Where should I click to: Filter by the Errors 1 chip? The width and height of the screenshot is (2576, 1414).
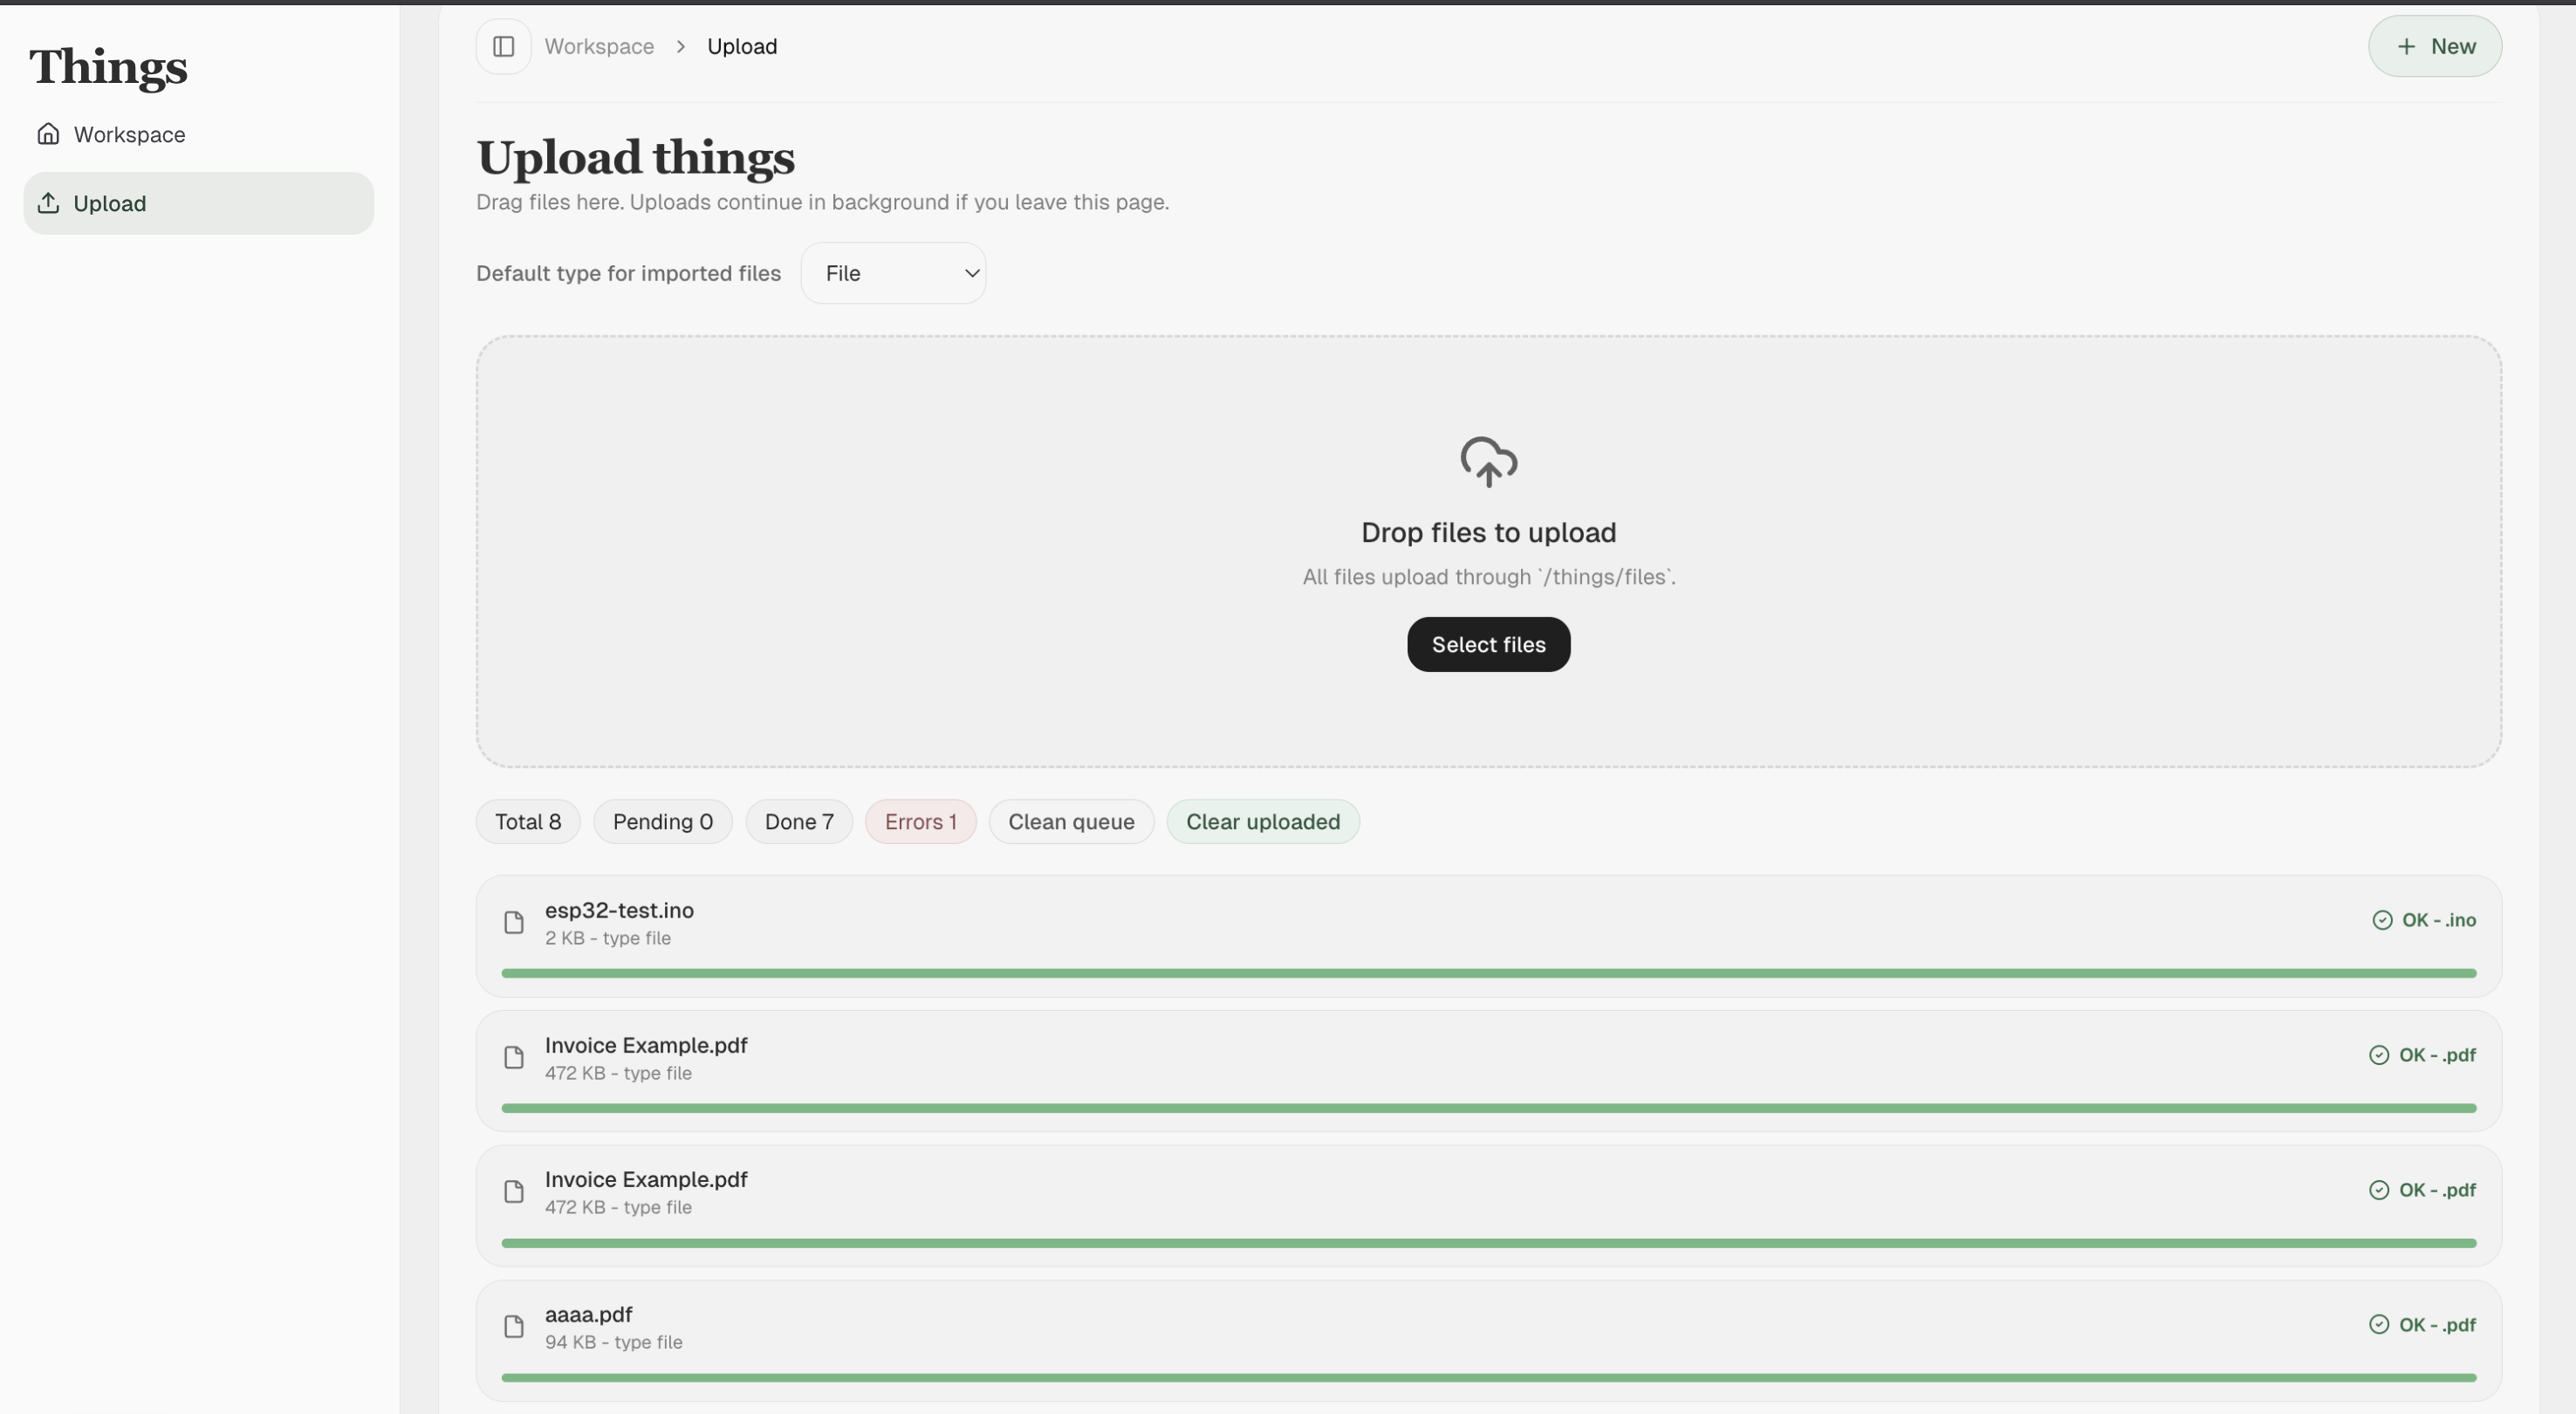(919, 821)
